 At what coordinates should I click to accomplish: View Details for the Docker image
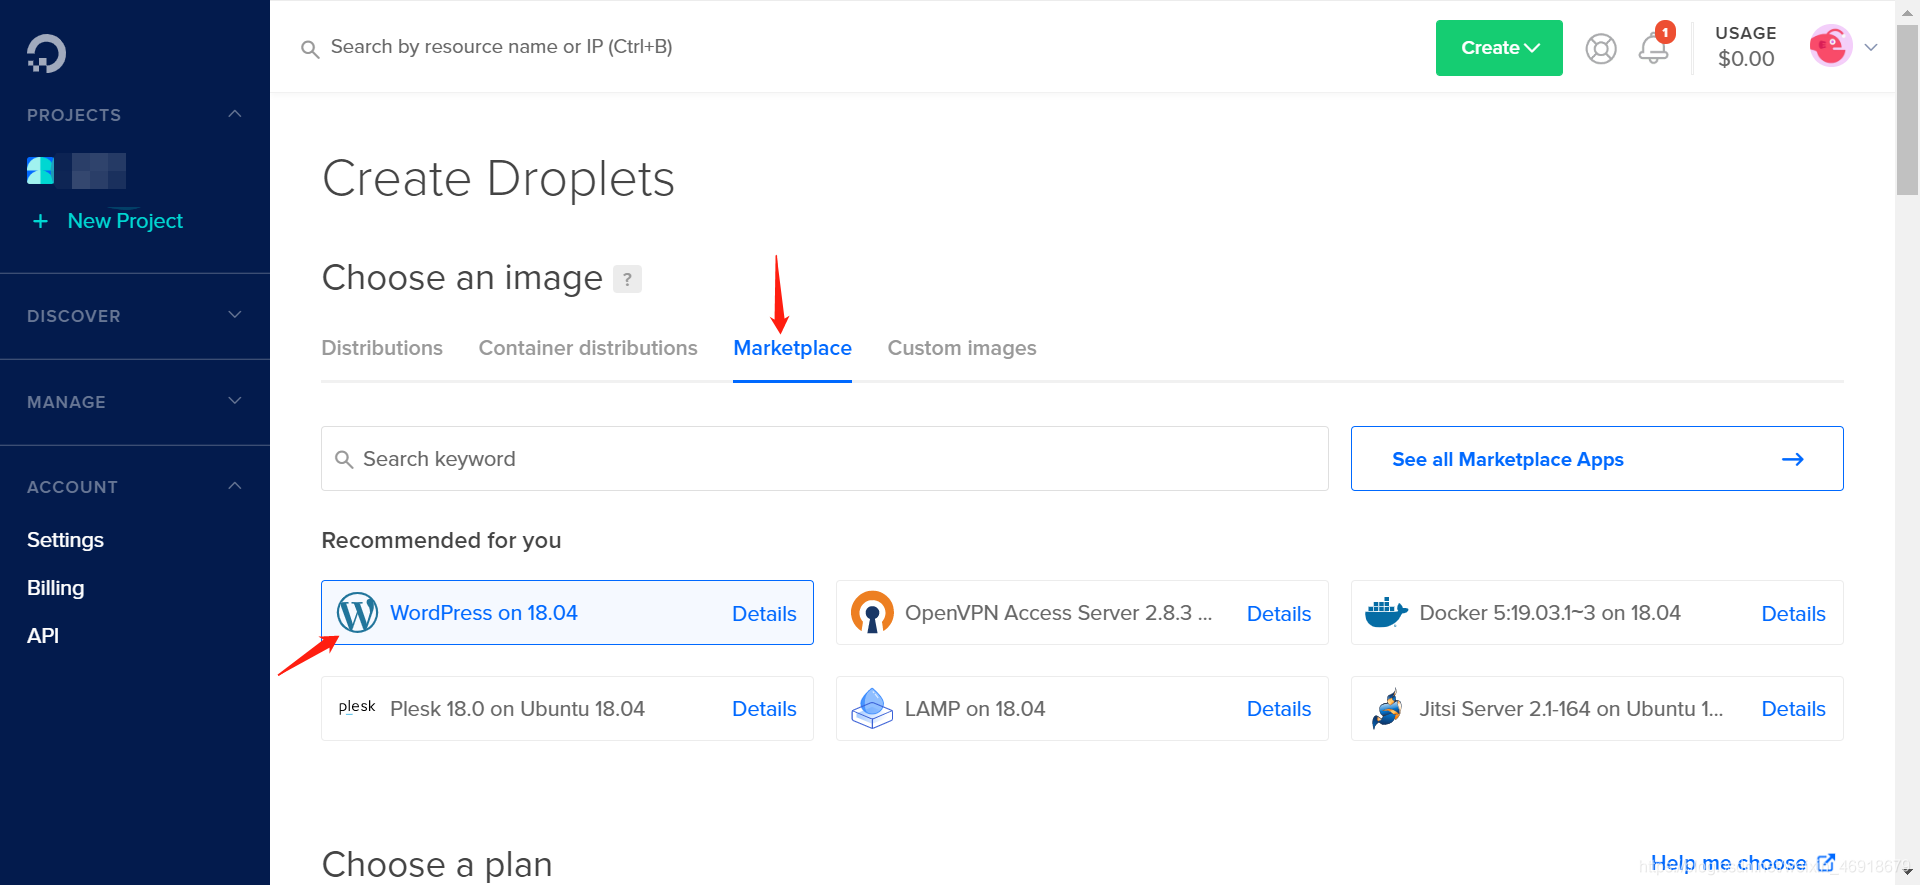(x=1793, y=613)
